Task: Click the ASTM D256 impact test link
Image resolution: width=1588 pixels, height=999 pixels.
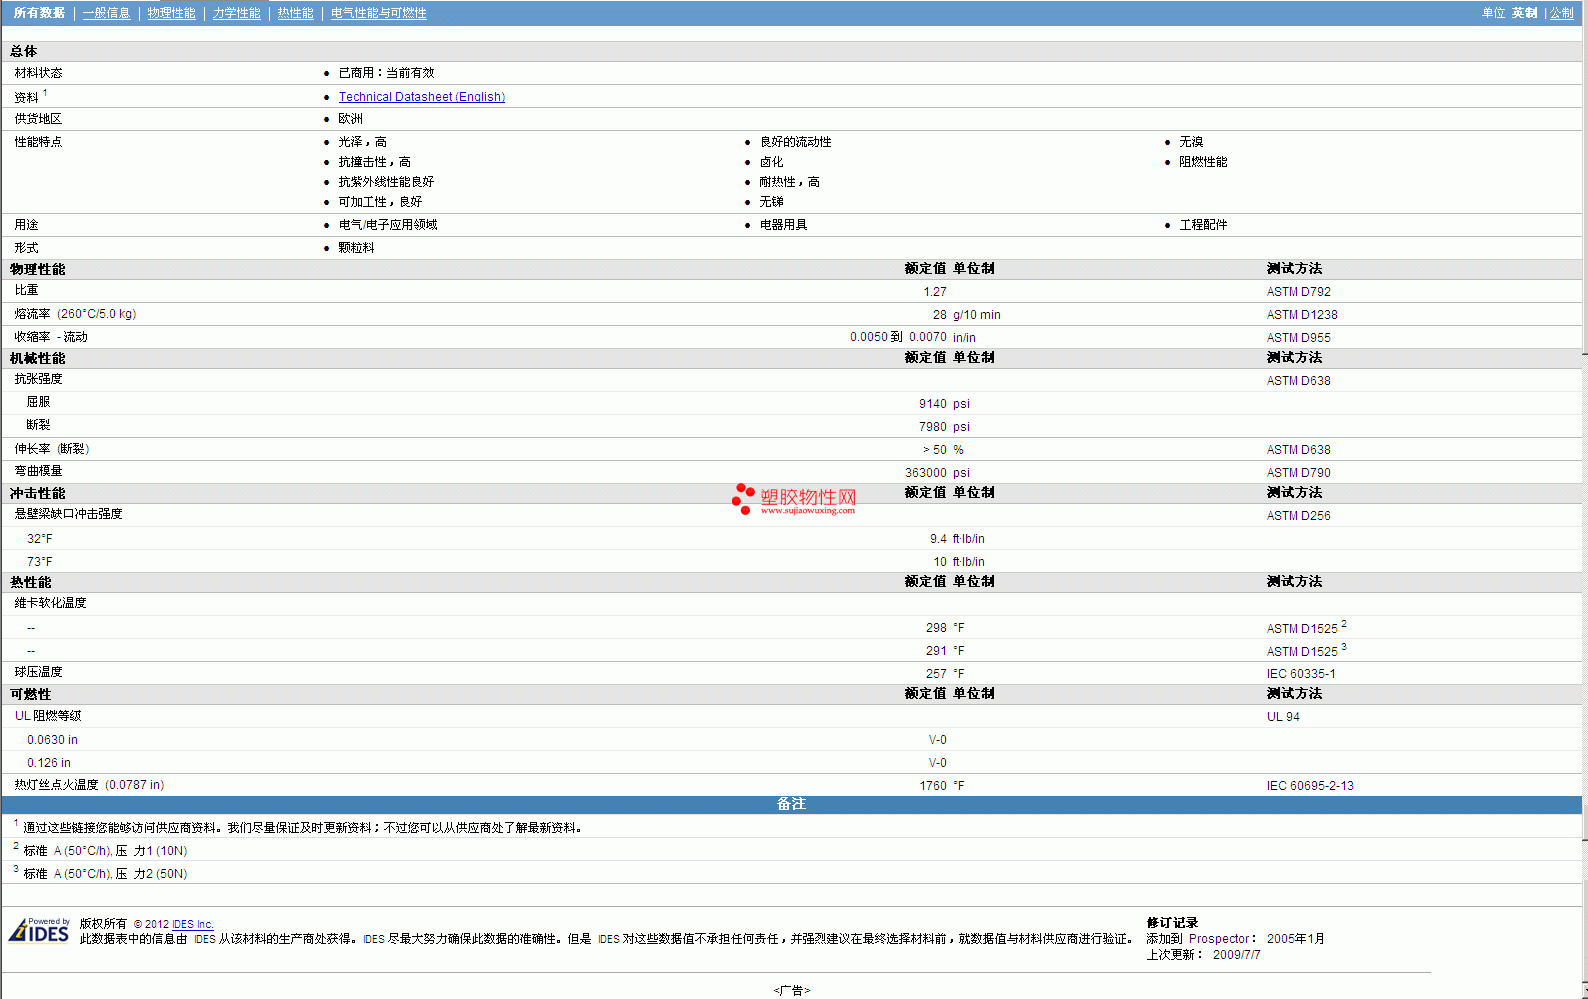Action: point(1298,516)
